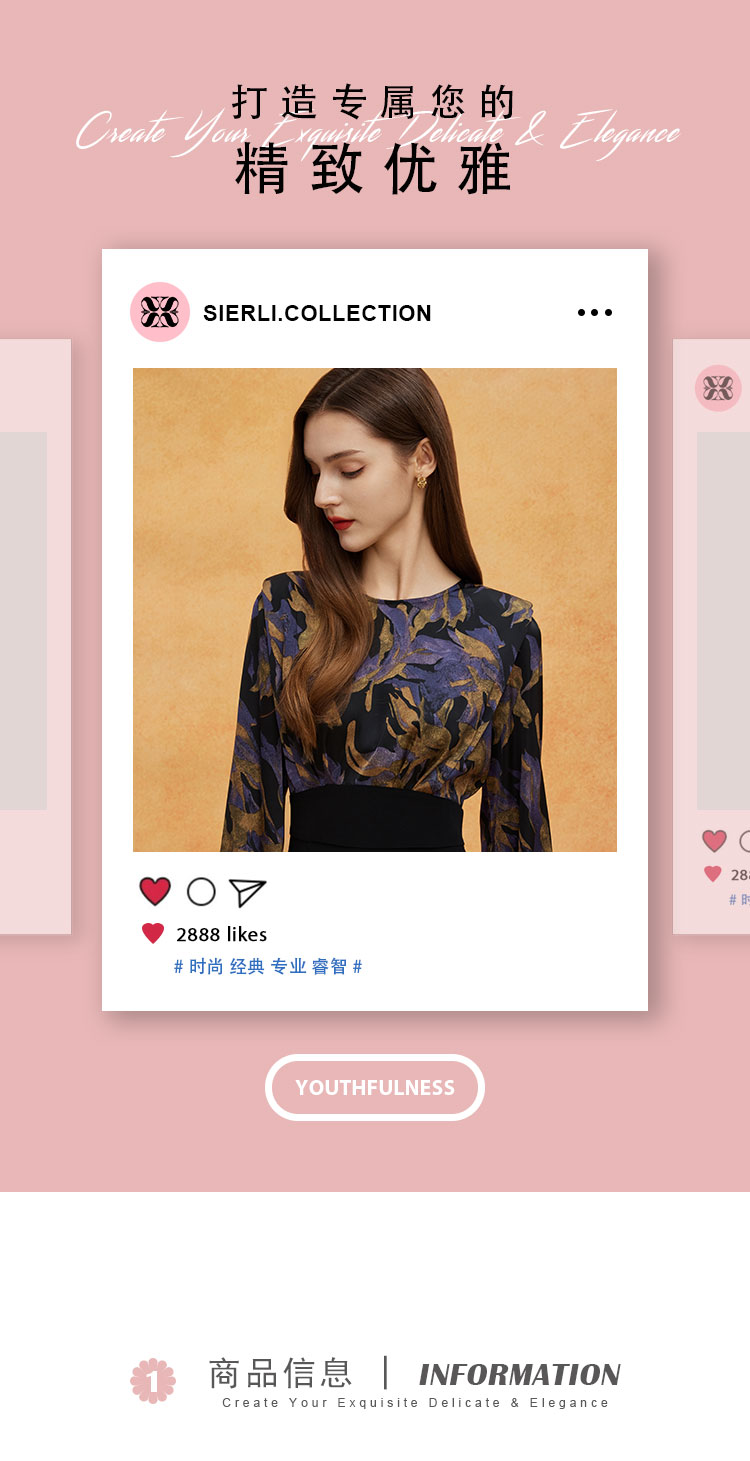The height and width of the screenshot is (1461, 750).
Task: Select the partially visible left post card
Action: (x=35, y=637)
